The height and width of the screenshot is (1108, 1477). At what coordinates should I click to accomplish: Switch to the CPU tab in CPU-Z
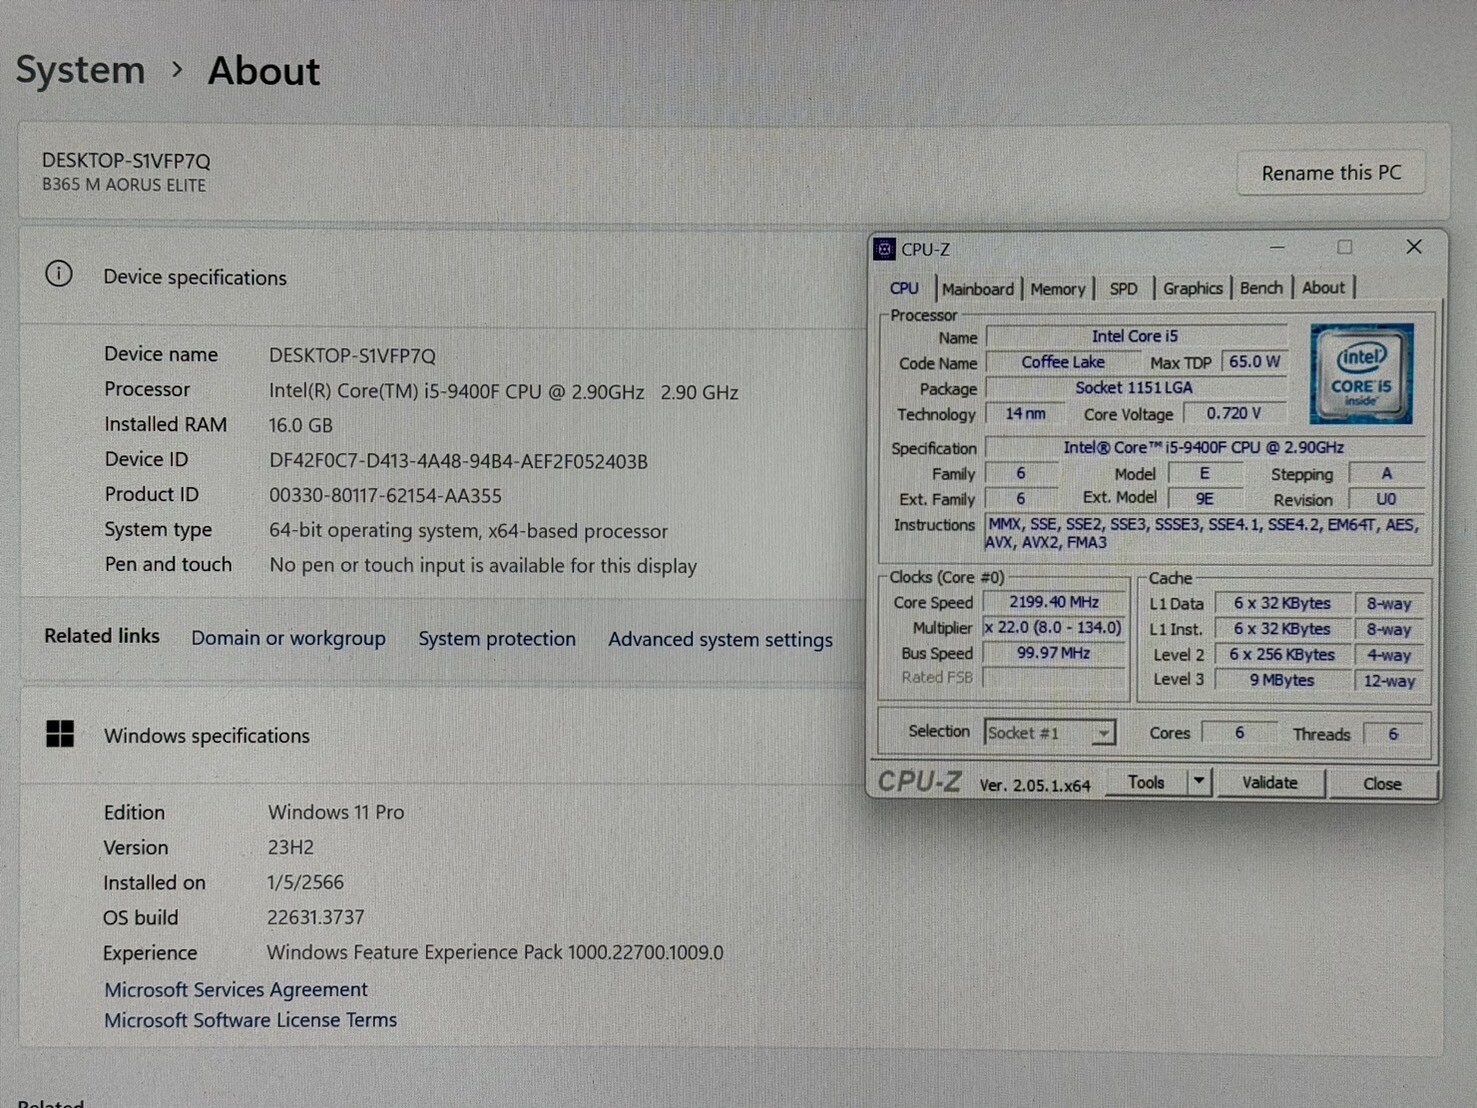[x=904, y=288]
